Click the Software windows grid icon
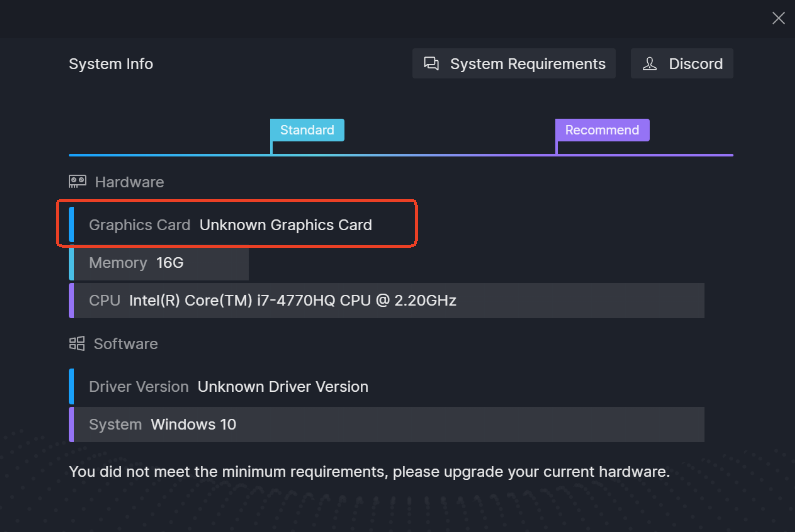Screen dimensions: 795x532 (77, 343)
